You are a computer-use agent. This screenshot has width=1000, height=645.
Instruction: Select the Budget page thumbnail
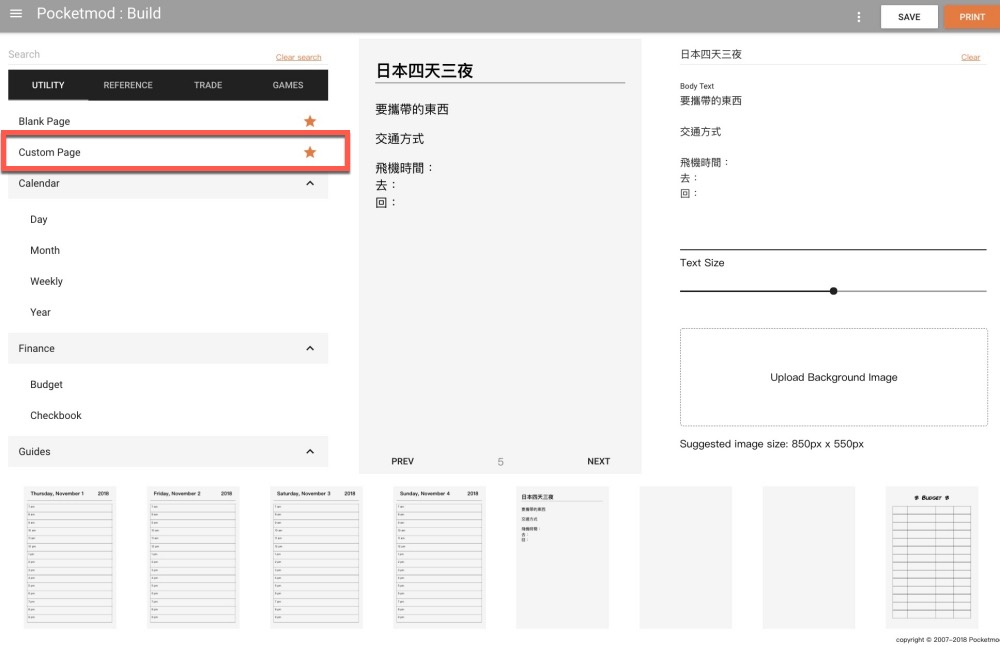[x=931, y=557]
